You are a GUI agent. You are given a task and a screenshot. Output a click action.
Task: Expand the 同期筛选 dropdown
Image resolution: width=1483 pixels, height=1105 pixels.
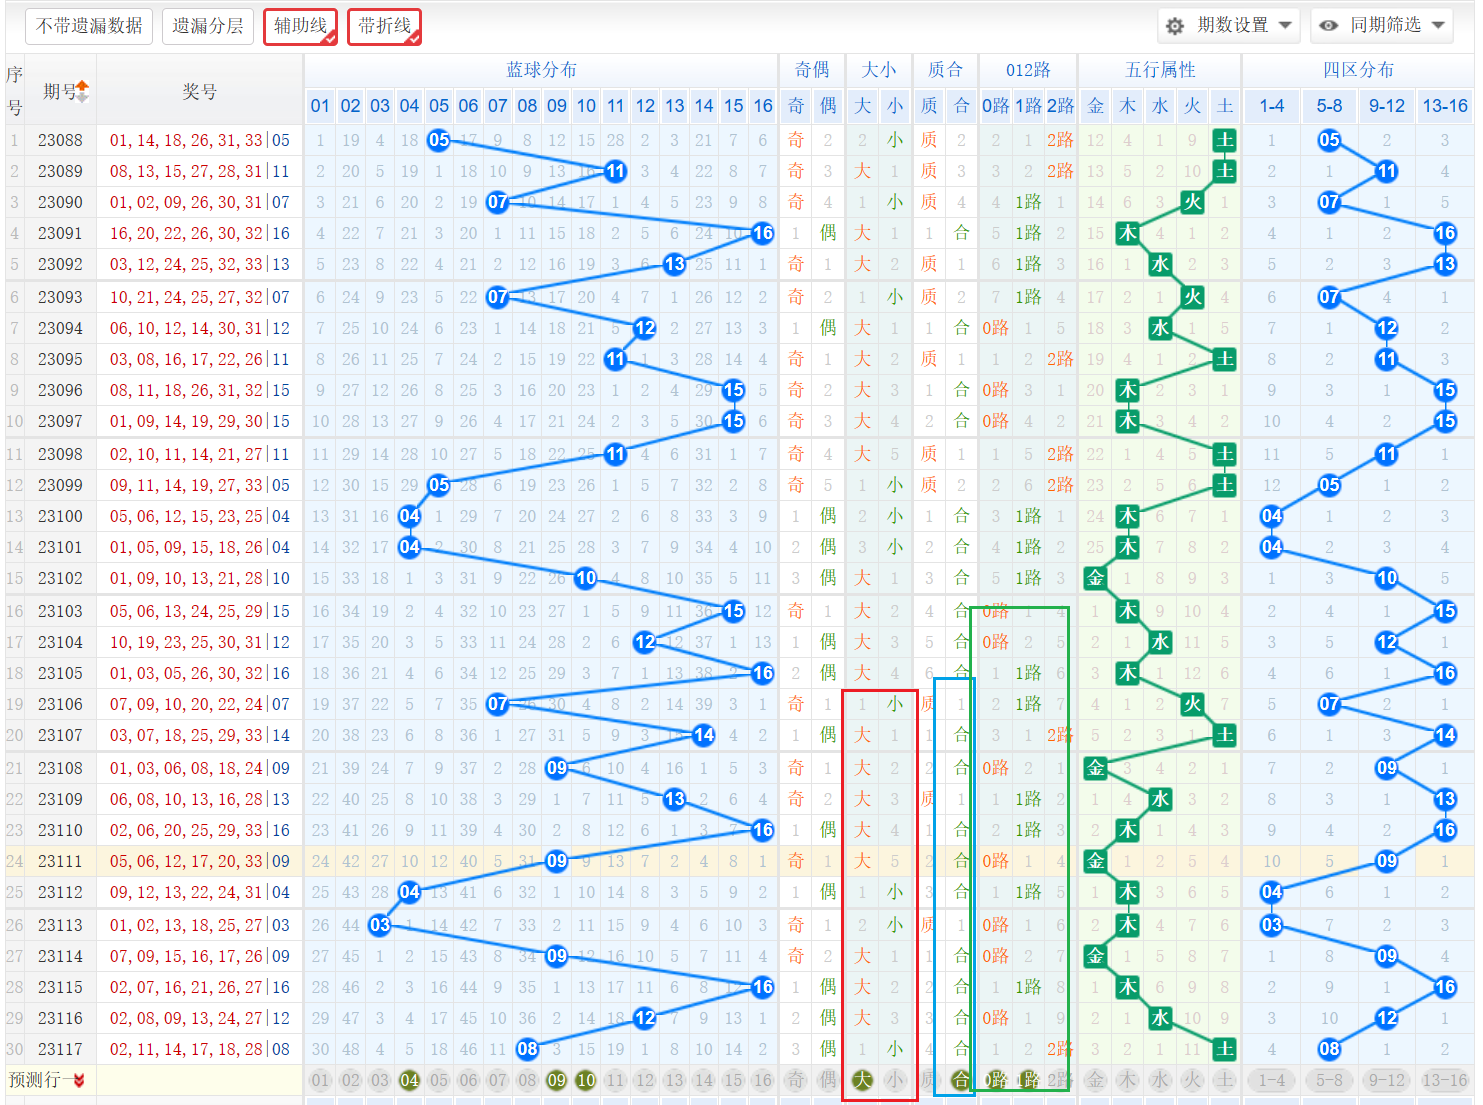(x=1383, y=26)
